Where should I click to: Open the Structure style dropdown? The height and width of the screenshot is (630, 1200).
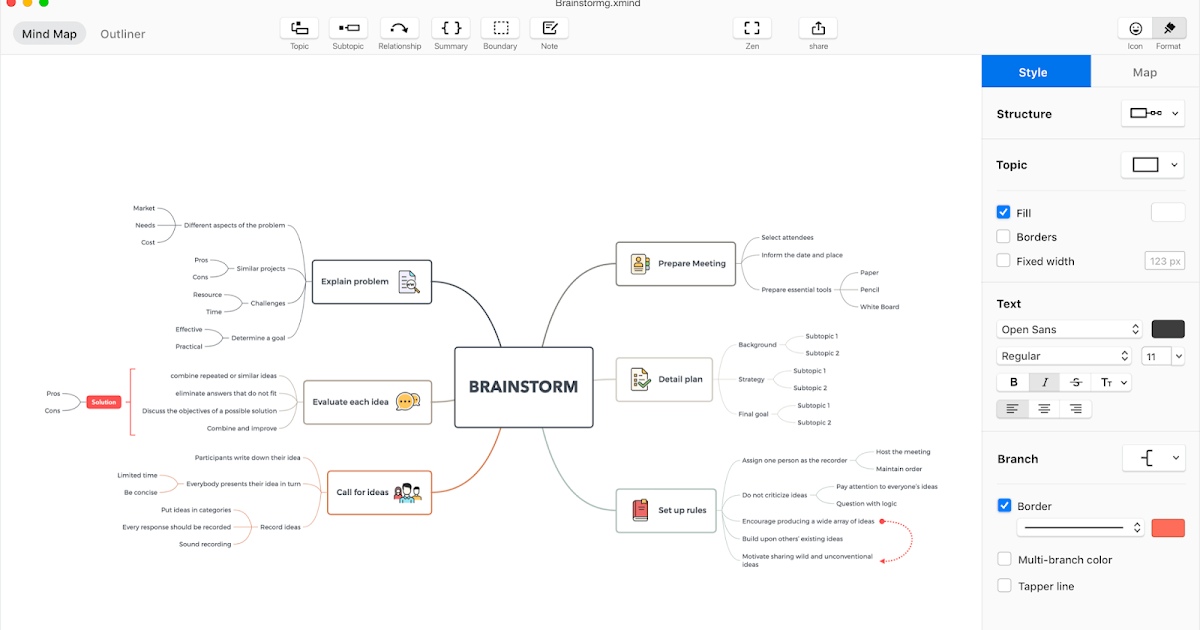point(1152,114)
